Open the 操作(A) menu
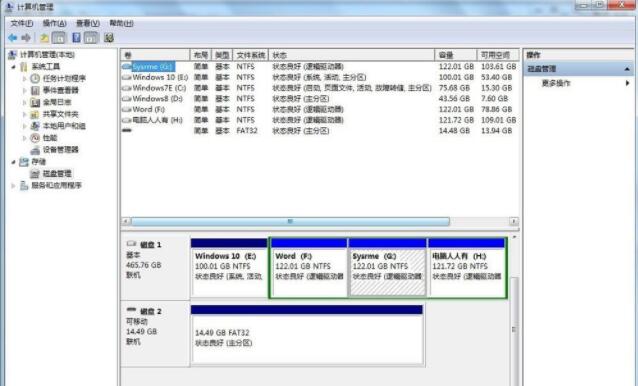Screen dimensions: 638x386 point(55,23)
